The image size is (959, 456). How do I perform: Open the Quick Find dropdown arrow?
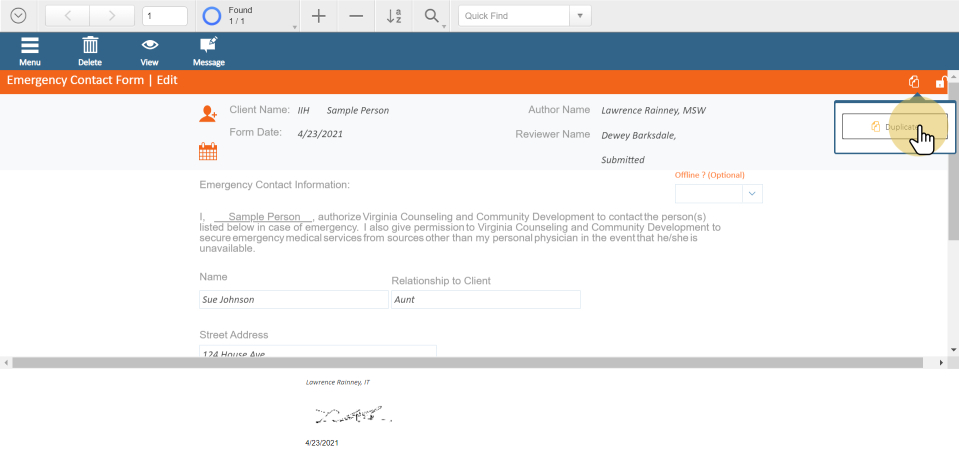tap(580, 16)
